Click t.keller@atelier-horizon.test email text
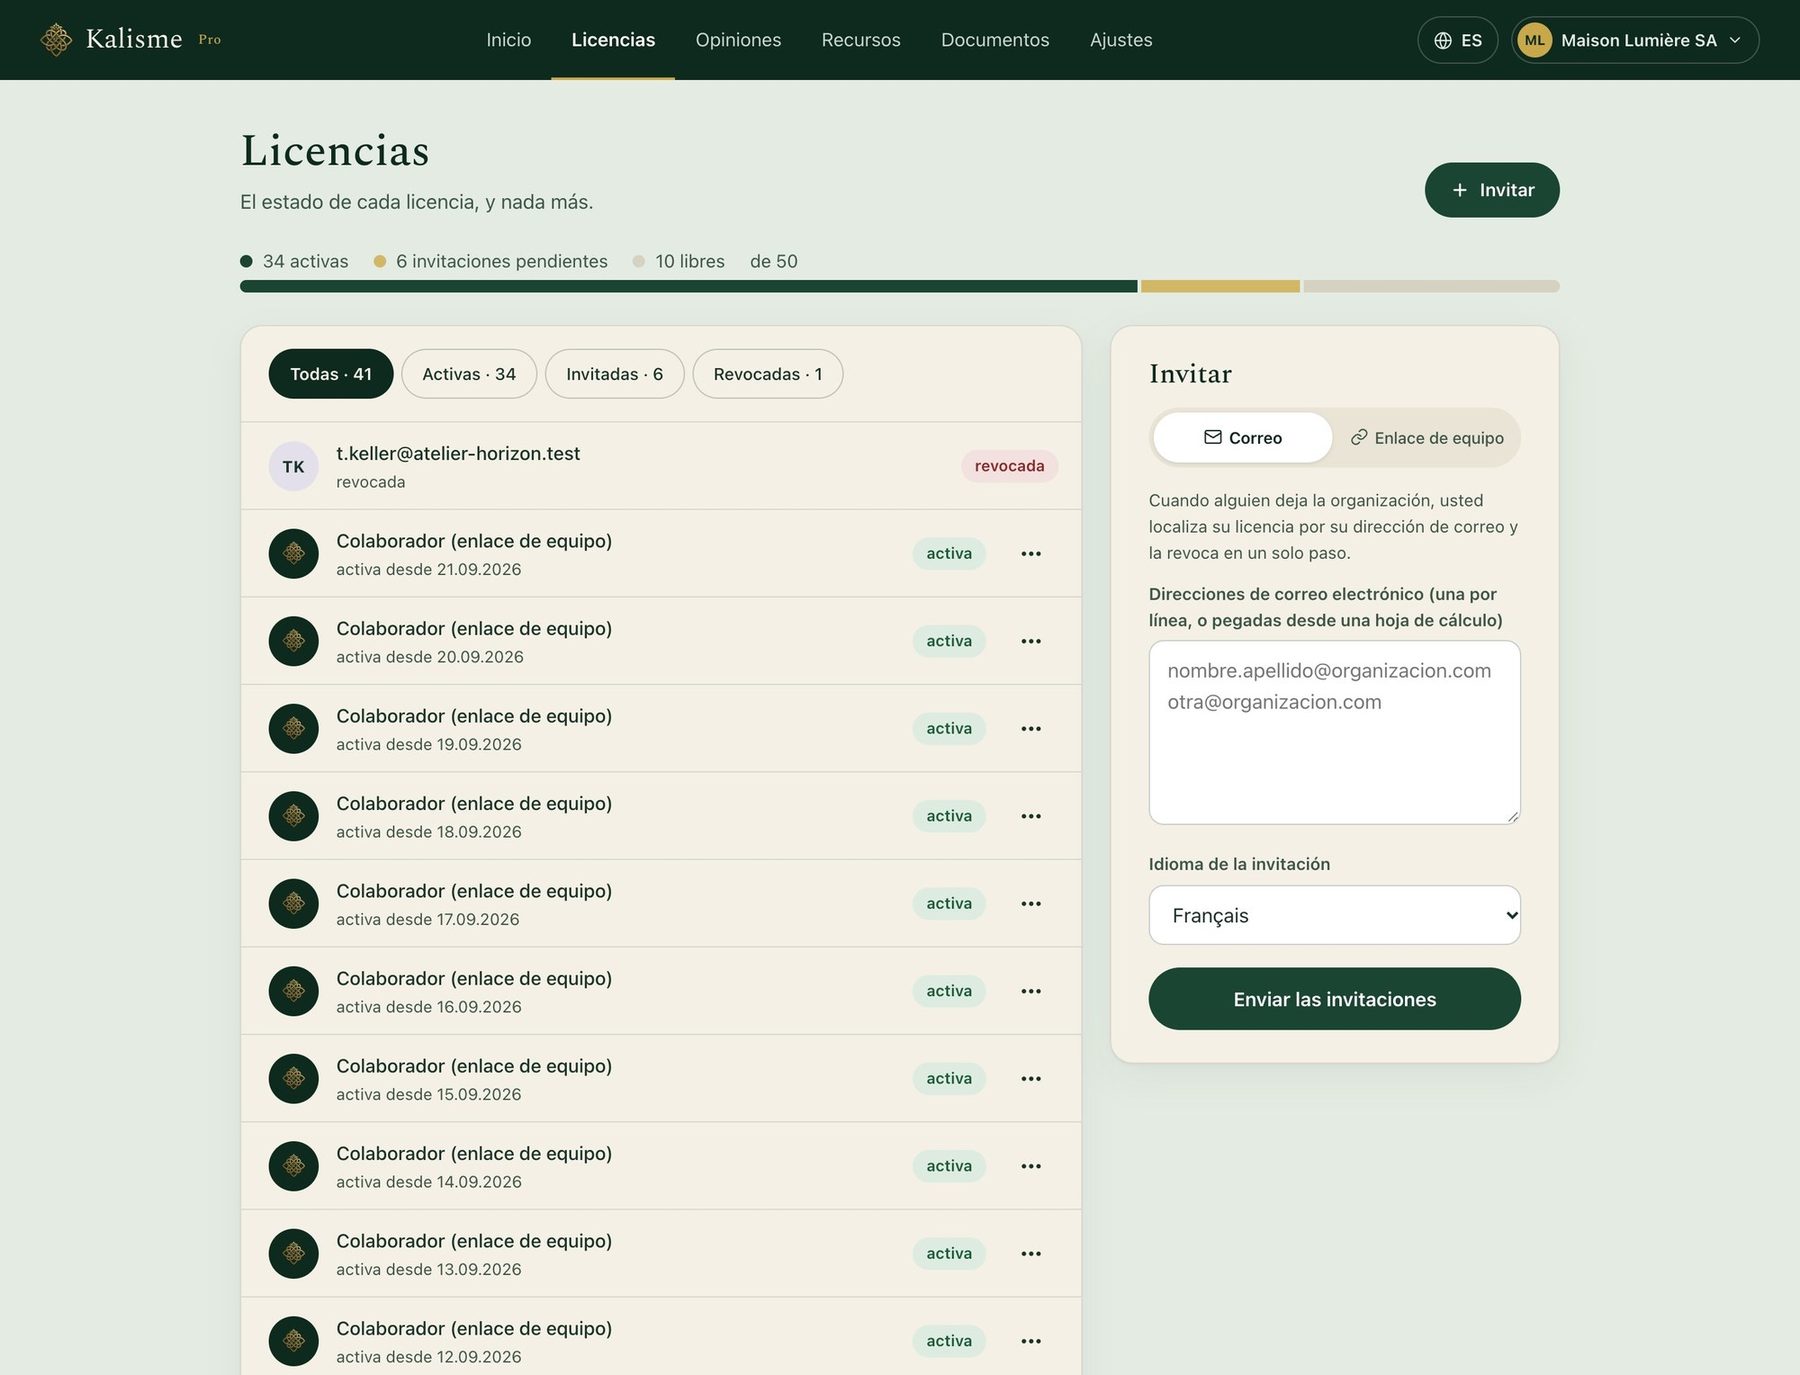This screenshot has width=1800, height=1375. tap(458, 453)
